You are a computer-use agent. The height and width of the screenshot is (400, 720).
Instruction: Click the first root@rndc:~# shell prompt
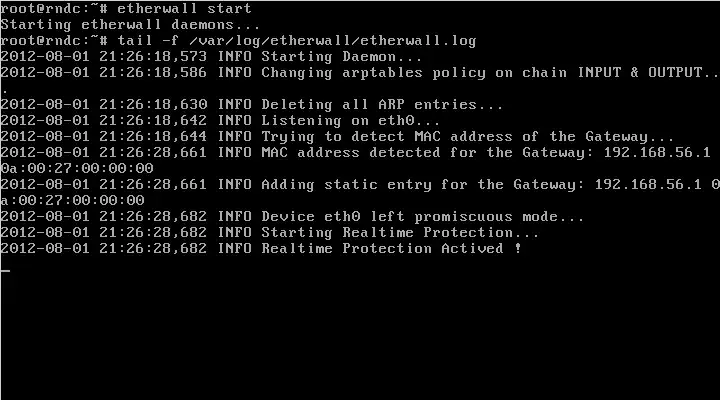tap(54, 9)
